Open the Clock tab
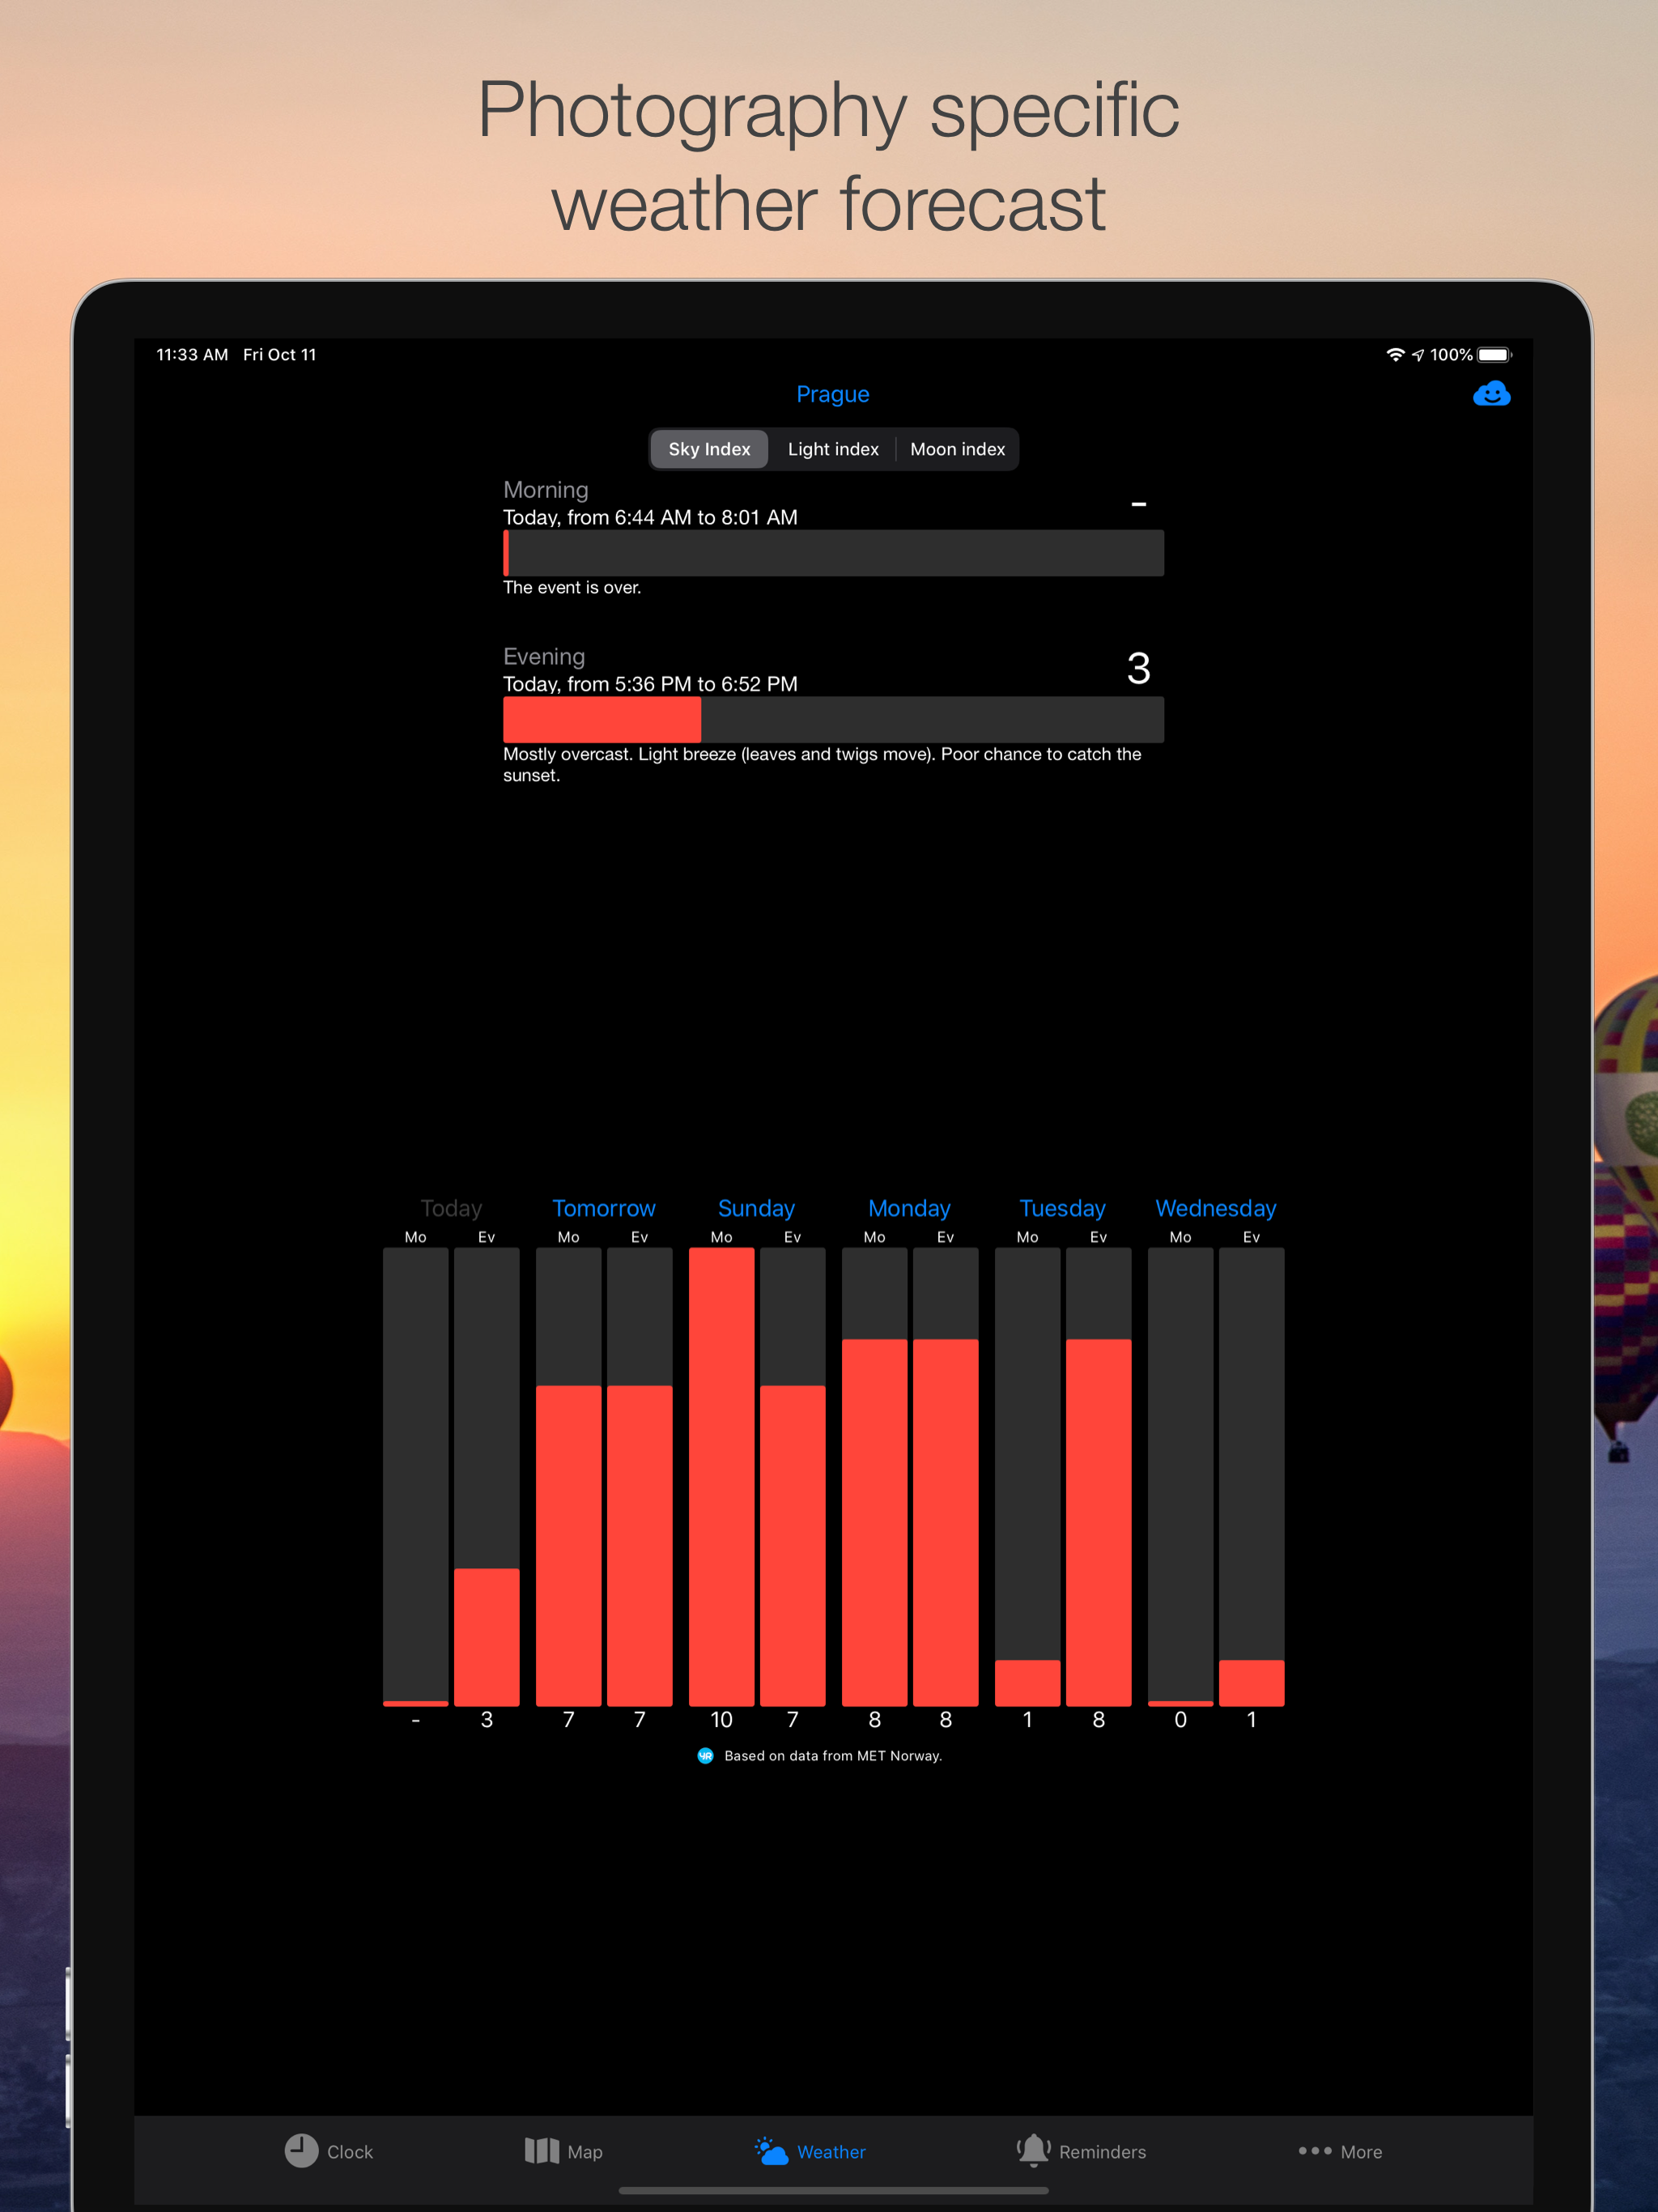The width and height of the screenshot is (1658, 2212). [x=329, y=2151]
